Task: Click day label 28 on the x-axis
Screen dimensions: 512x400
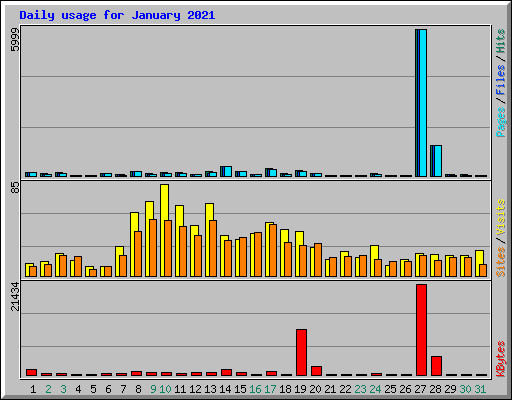Action: 435,389
